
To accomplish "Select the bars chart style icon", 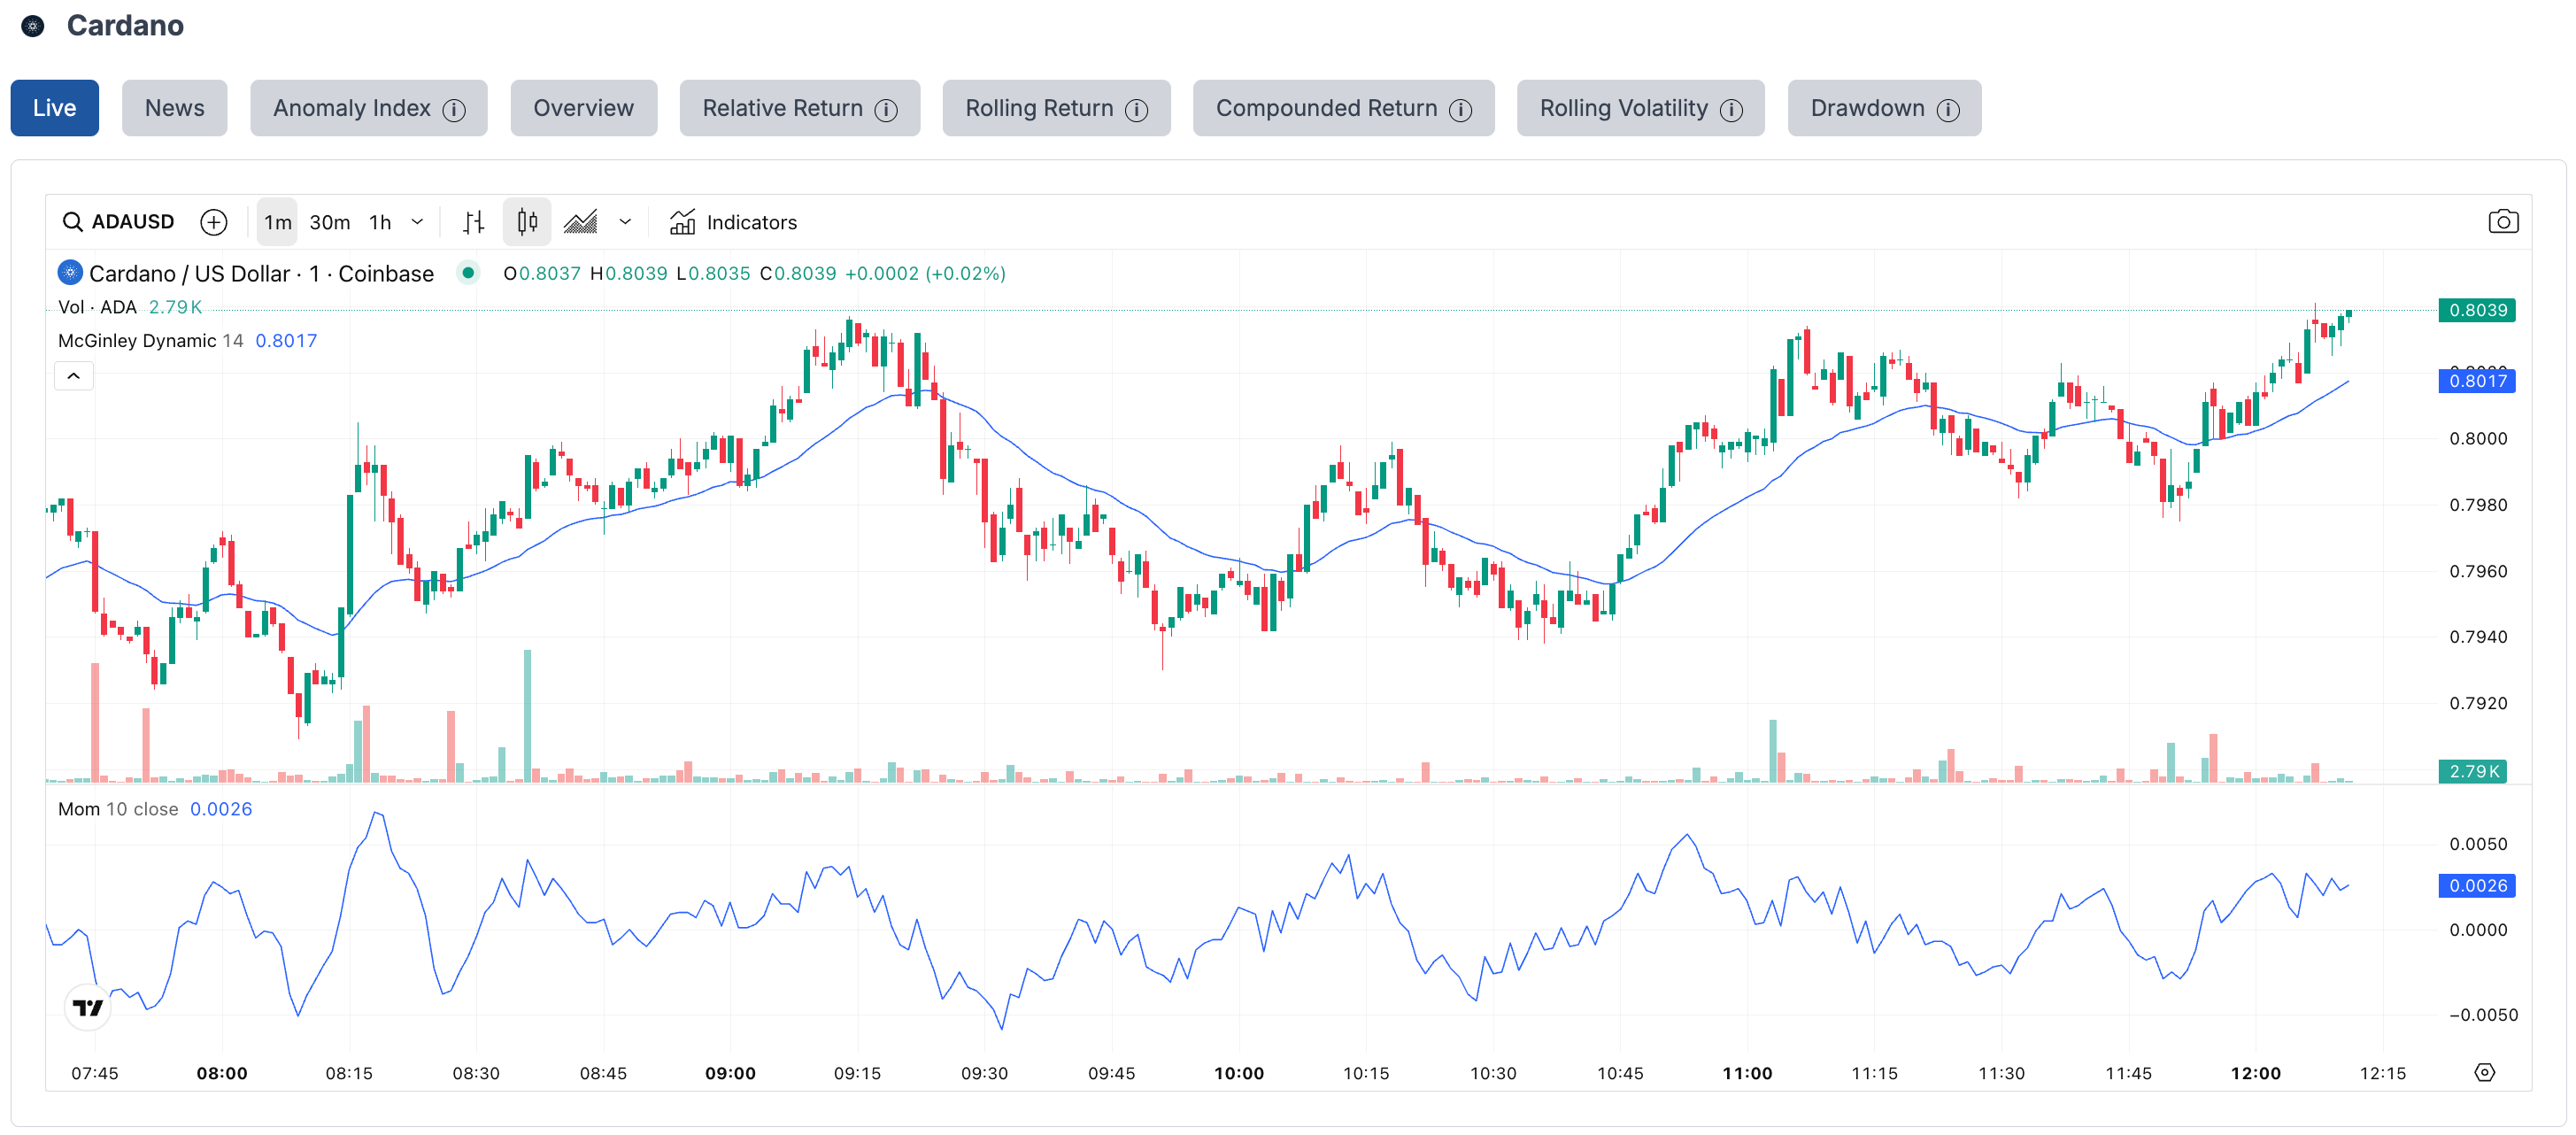I will [473, 222].
